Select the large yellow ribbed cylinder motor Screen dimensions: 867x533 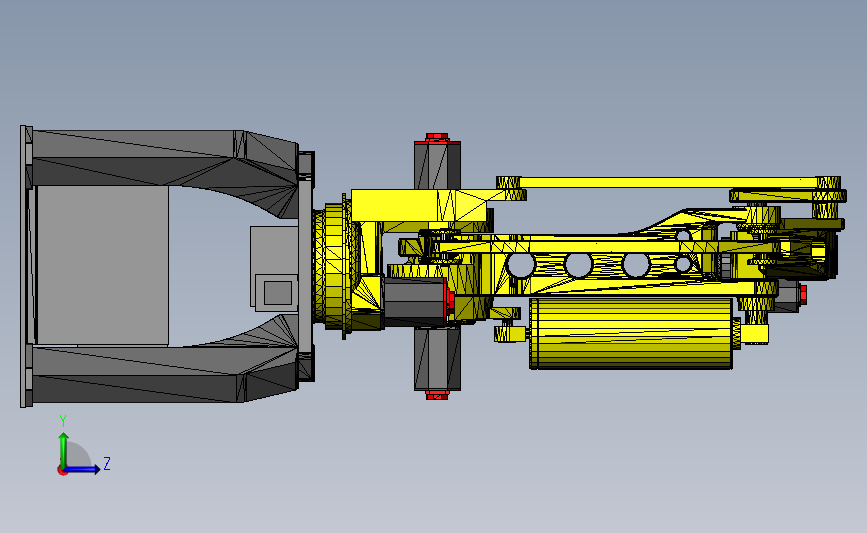(631, 333)
